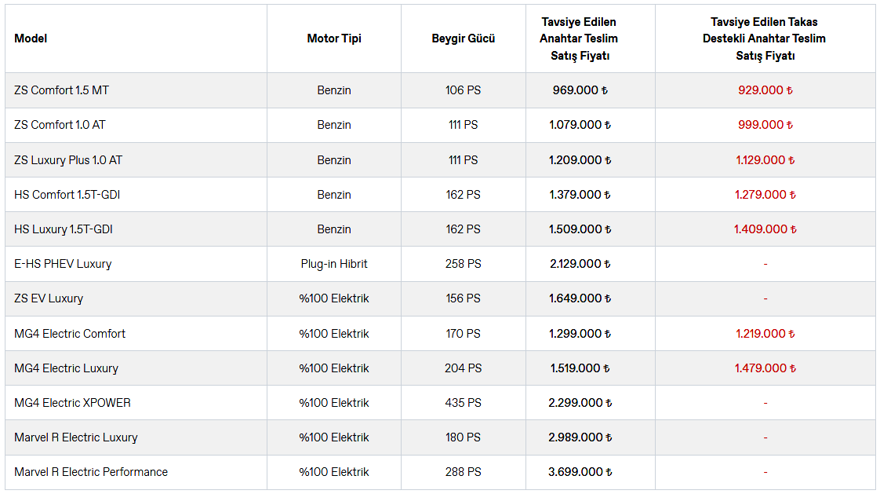Screen dimensions: 880x493
Task: Click the Marvel R Electric Luxury cell
Action: [76, 437]
